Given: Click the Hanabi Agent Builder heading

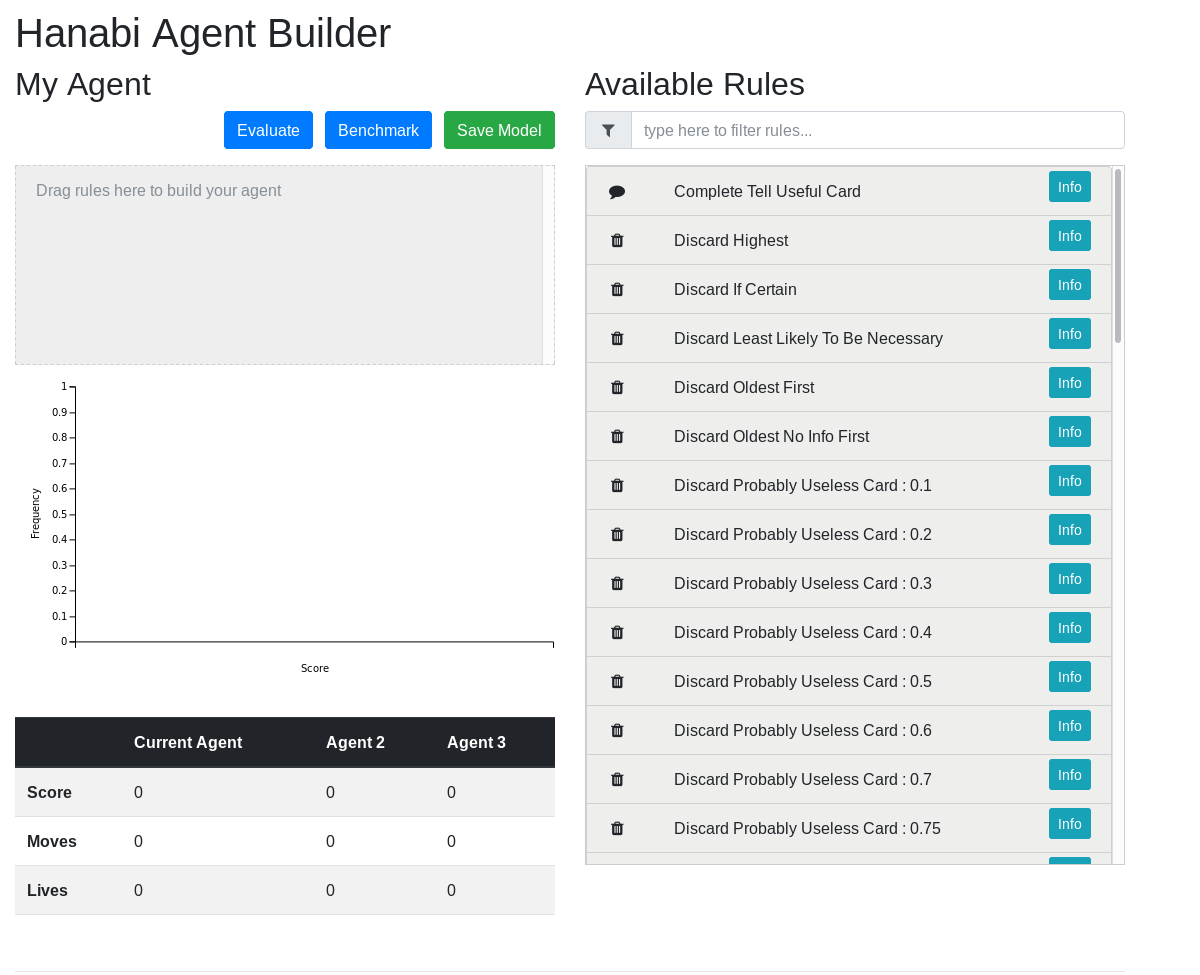Looking at the screenshot, I should click(x=203, y=33).
